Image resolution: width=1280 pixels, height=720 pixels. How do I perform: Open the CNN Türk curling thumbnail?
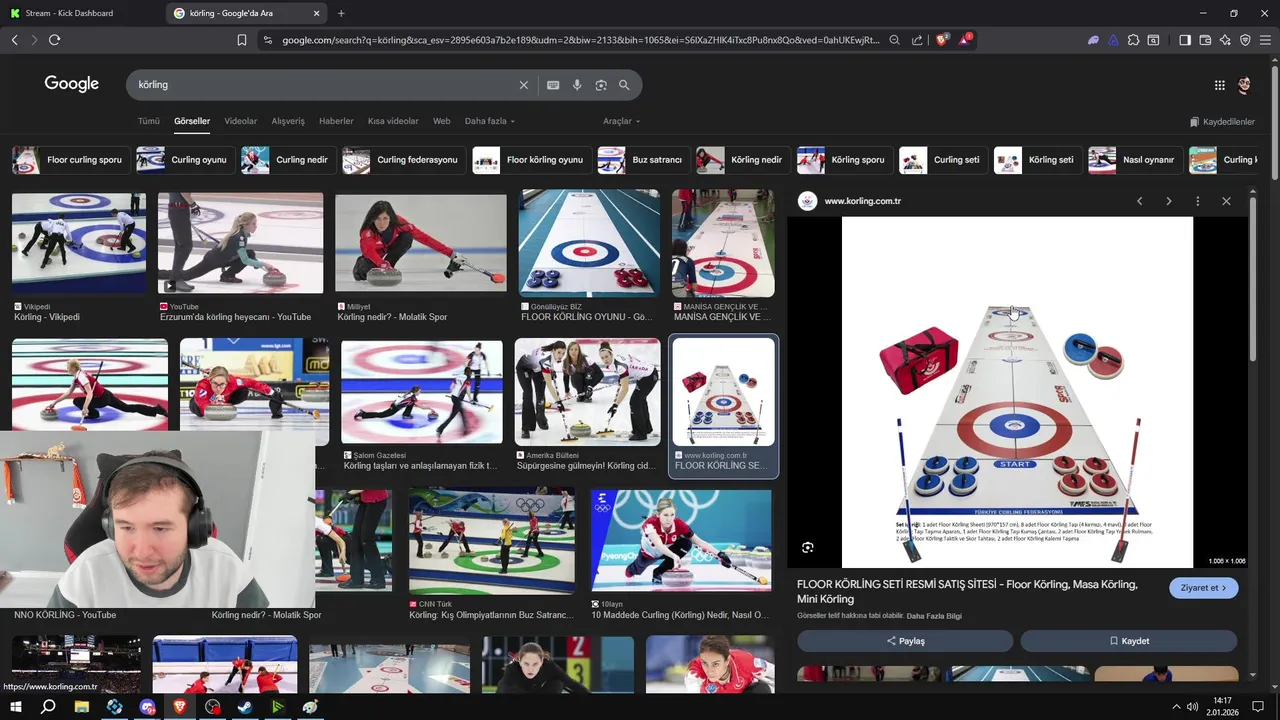(492, 540)
